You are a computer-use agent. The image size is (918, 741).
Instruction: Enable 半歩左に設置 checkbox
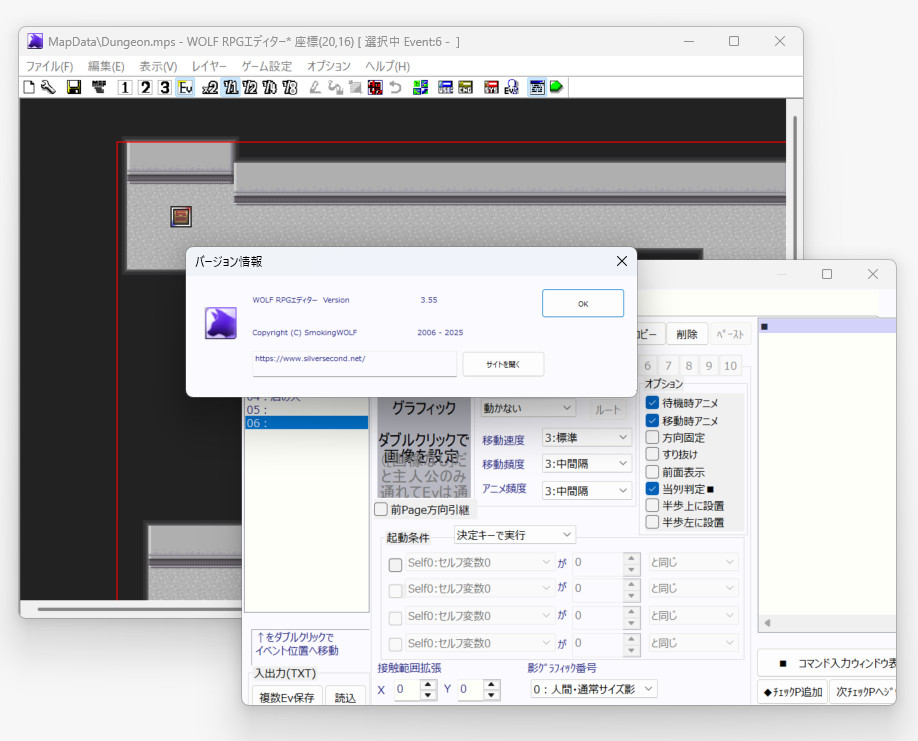652,522
